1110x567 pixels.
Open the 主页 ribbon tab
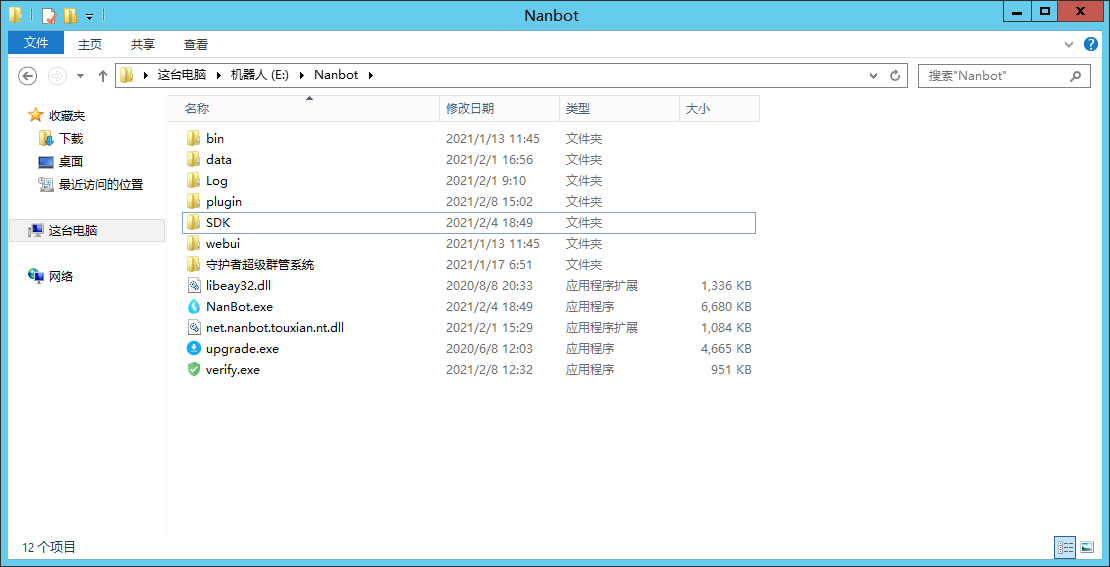(90, 45)
